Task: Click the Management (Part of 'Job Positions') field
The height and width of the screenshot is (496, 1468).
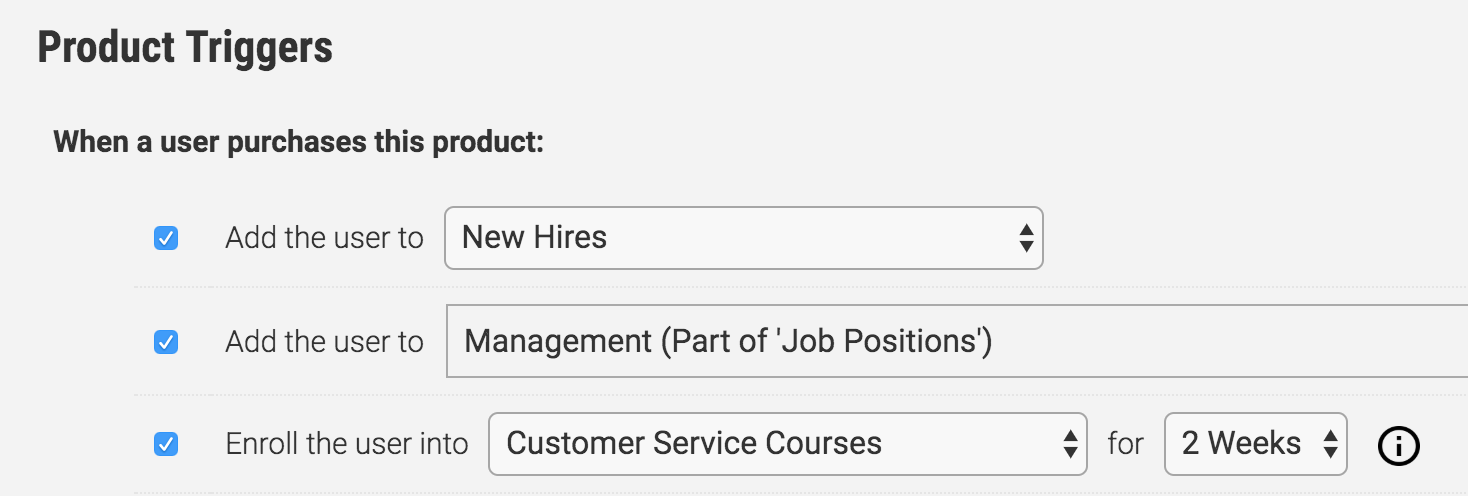Action: (957, 342)
